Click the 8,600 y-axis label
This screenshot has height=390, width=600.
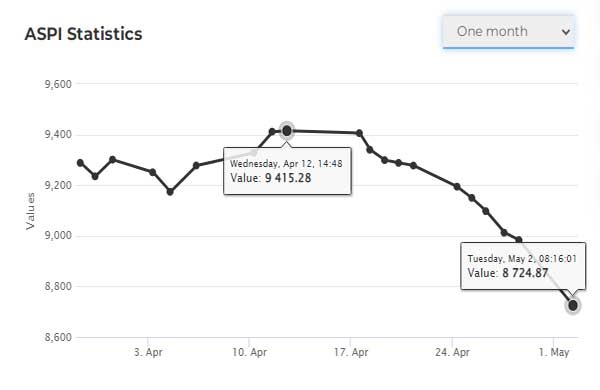58,337
